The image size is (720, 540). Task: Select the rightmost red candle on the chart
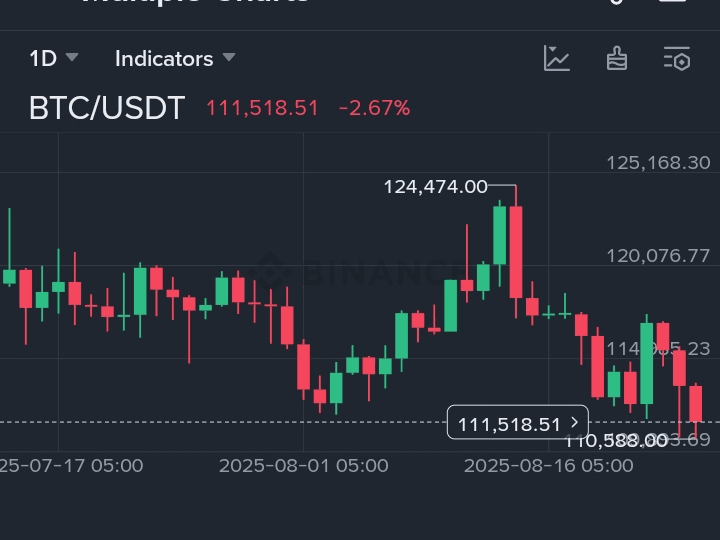click(x=696, y=404)
